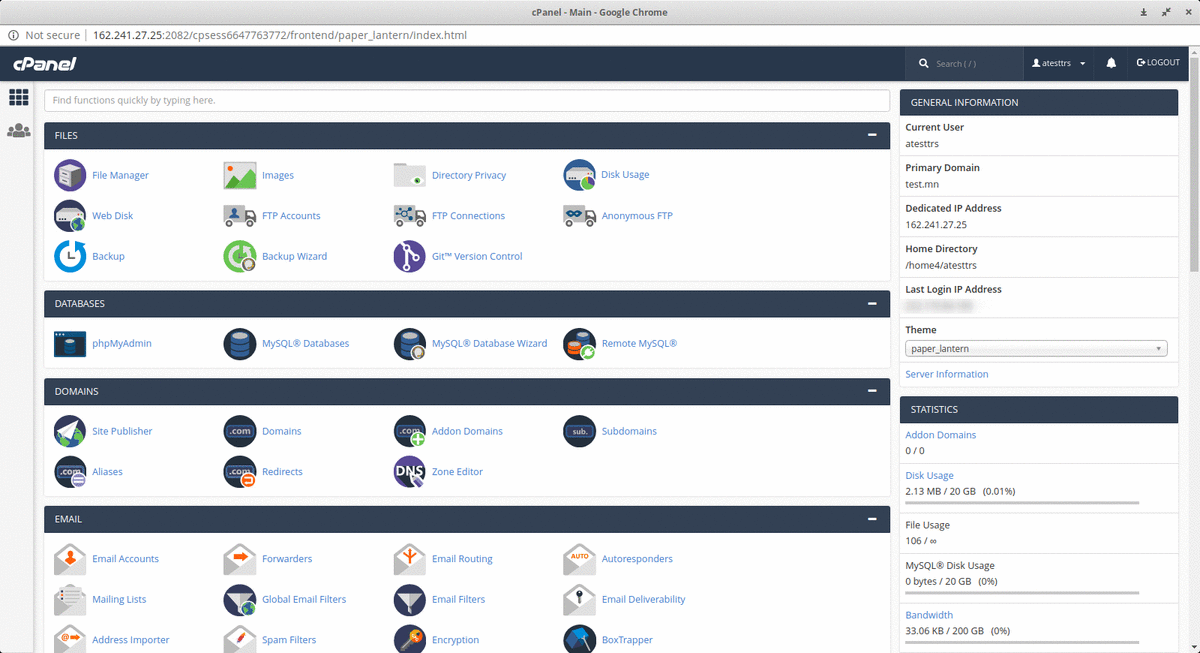This screenshot has height=653, width=1200.
Task: Open the phpMyAdmin icon
Action: [x=70, y=344]
